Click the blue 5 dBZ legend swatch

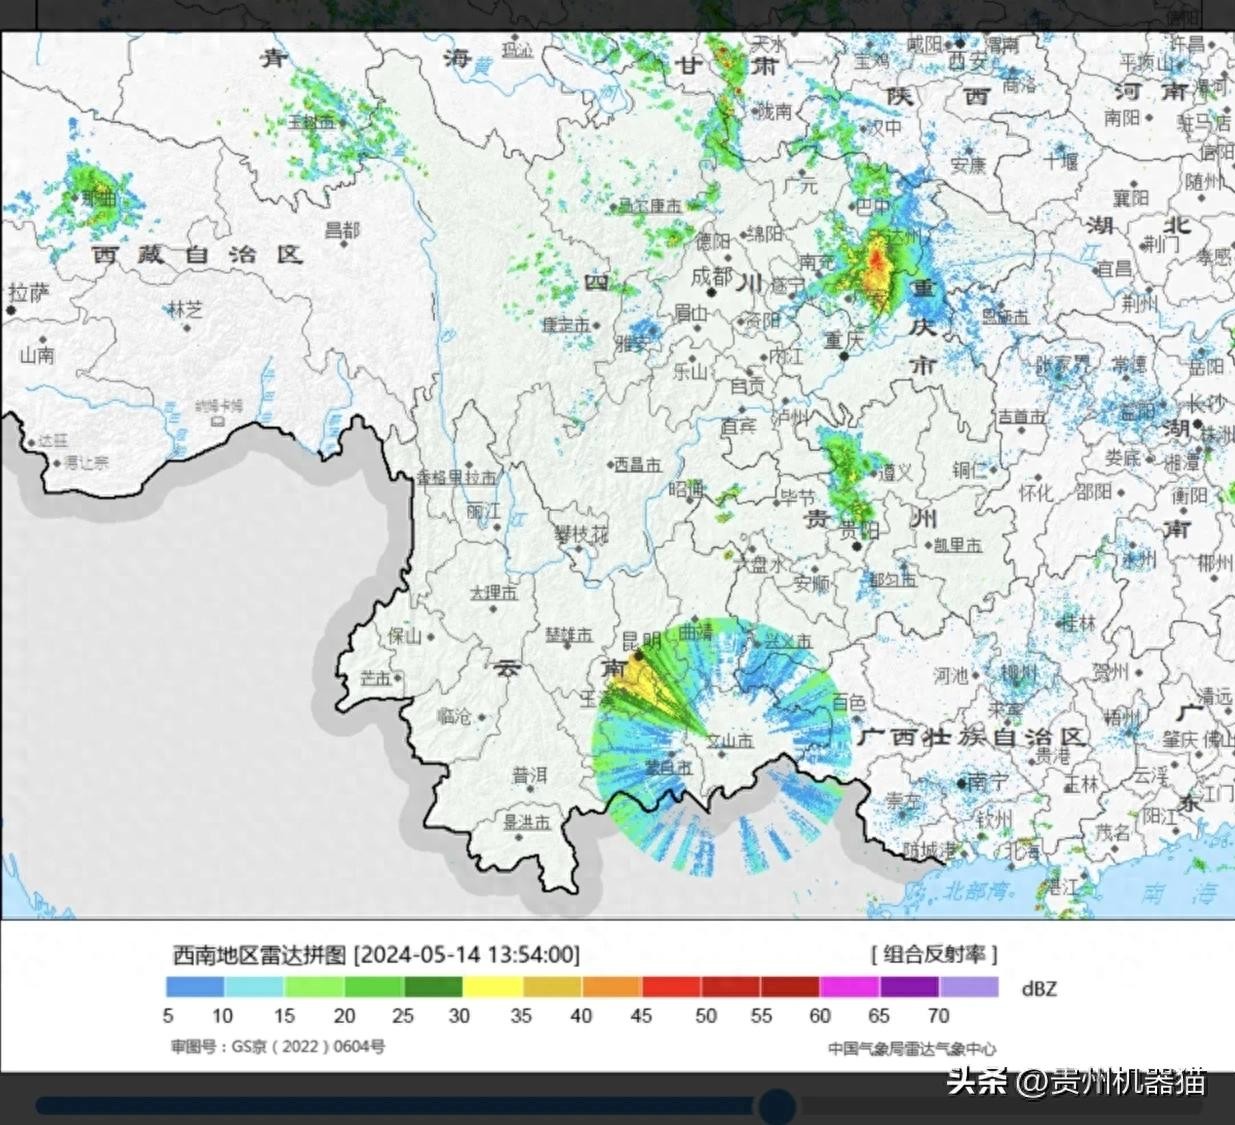tap(195, 987)
